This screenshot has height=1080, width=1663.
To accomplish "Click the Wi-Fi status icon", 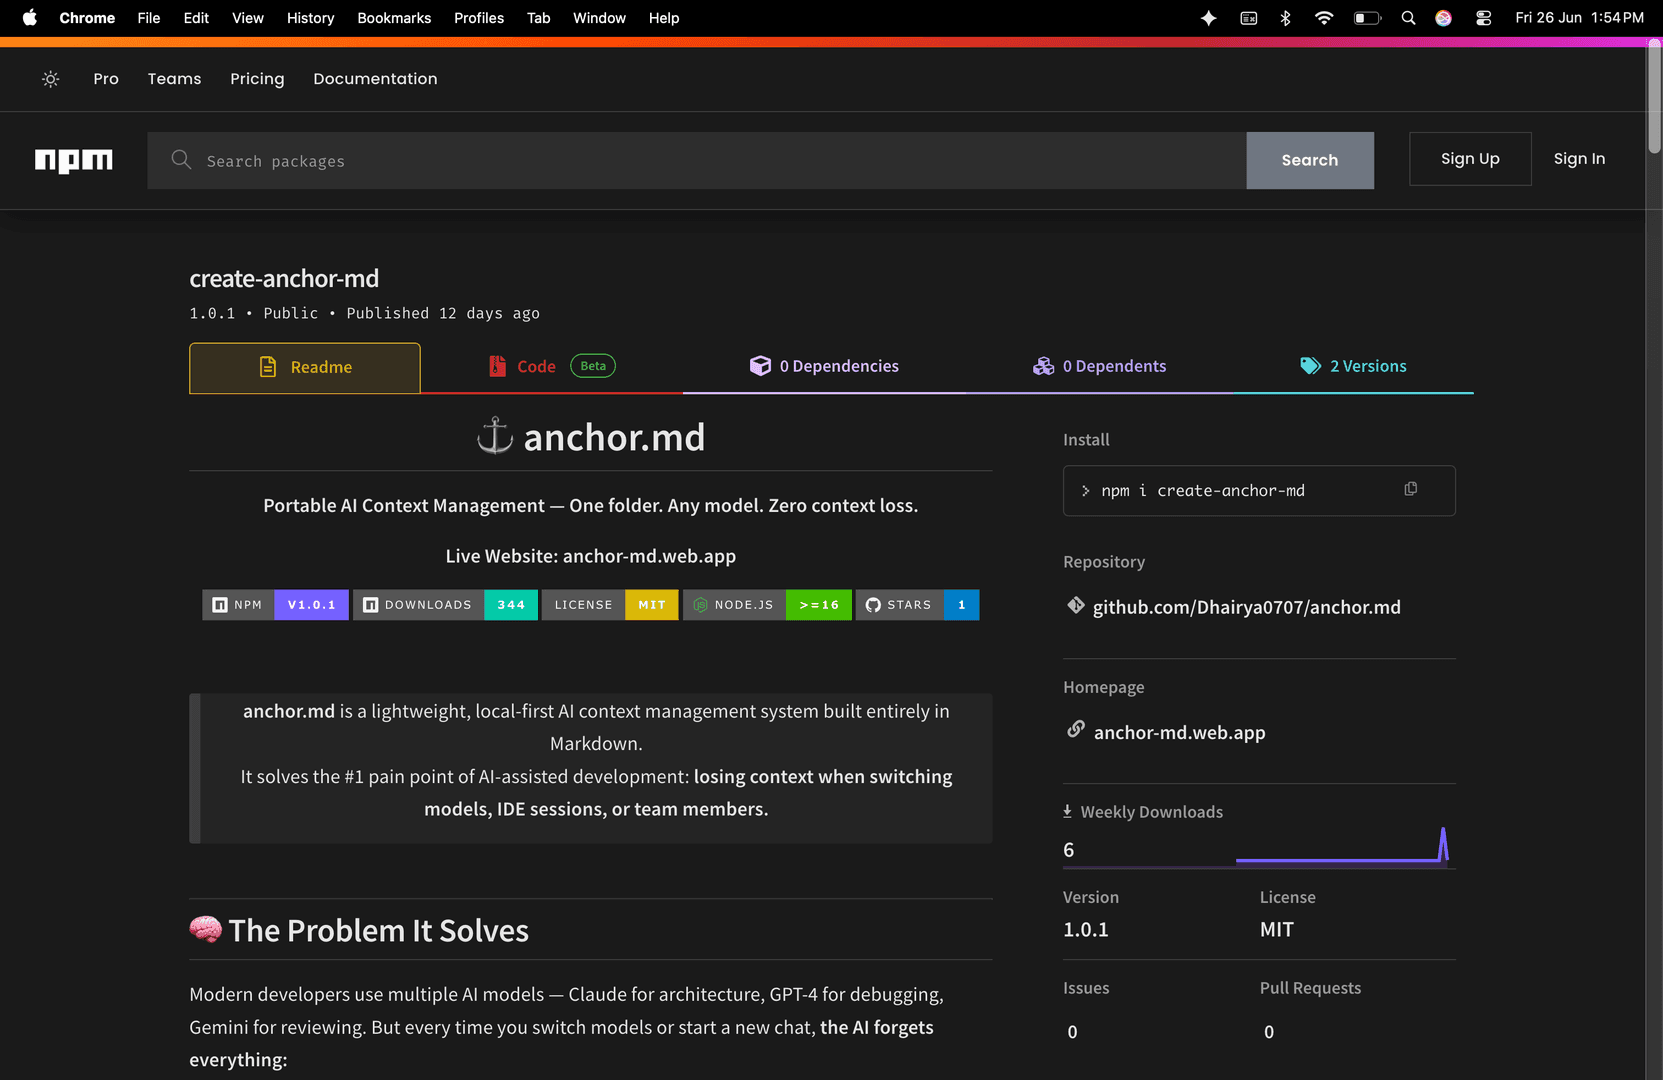I will [1324, 18].
